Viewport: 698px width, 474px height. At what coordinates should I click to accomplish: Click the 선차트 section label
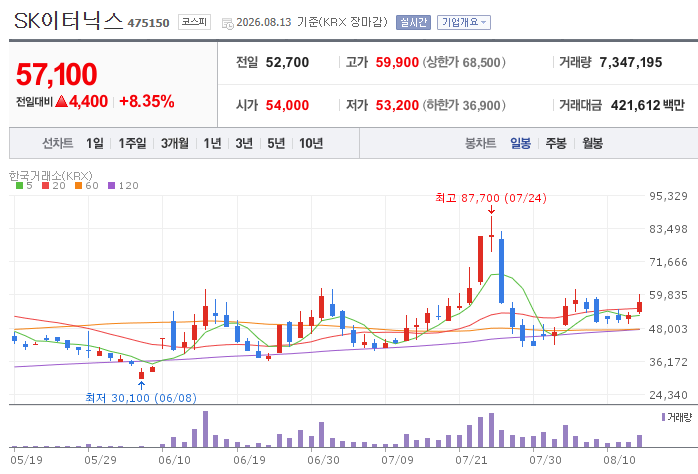click(57, 143)
